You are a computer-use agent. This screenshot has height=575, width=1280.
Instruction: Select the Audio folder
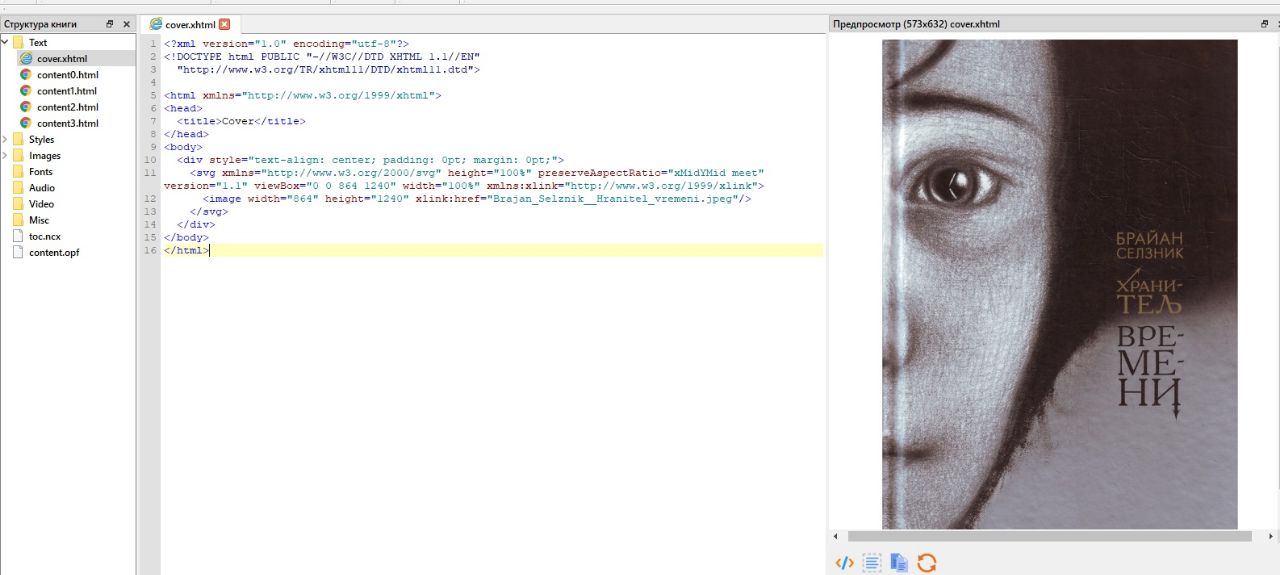[41, 187]
